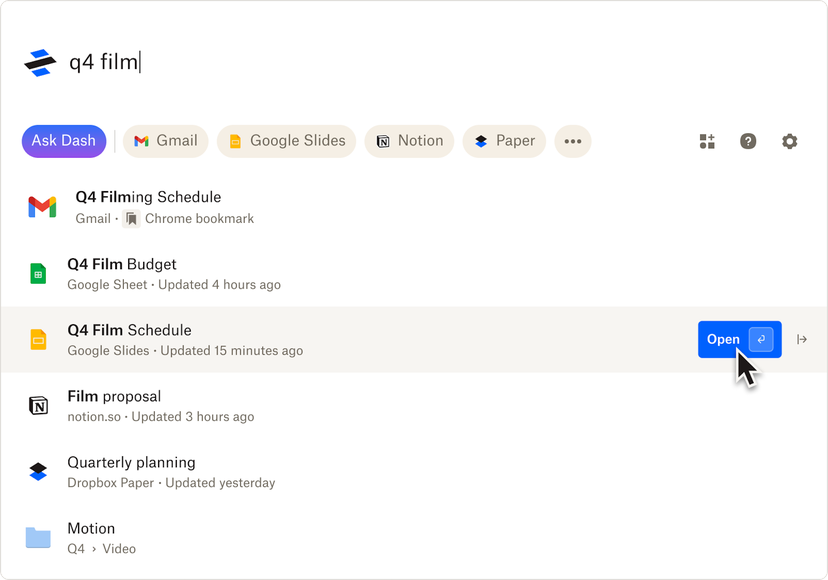Click the blue Motion folder icon

click(38, 537)
